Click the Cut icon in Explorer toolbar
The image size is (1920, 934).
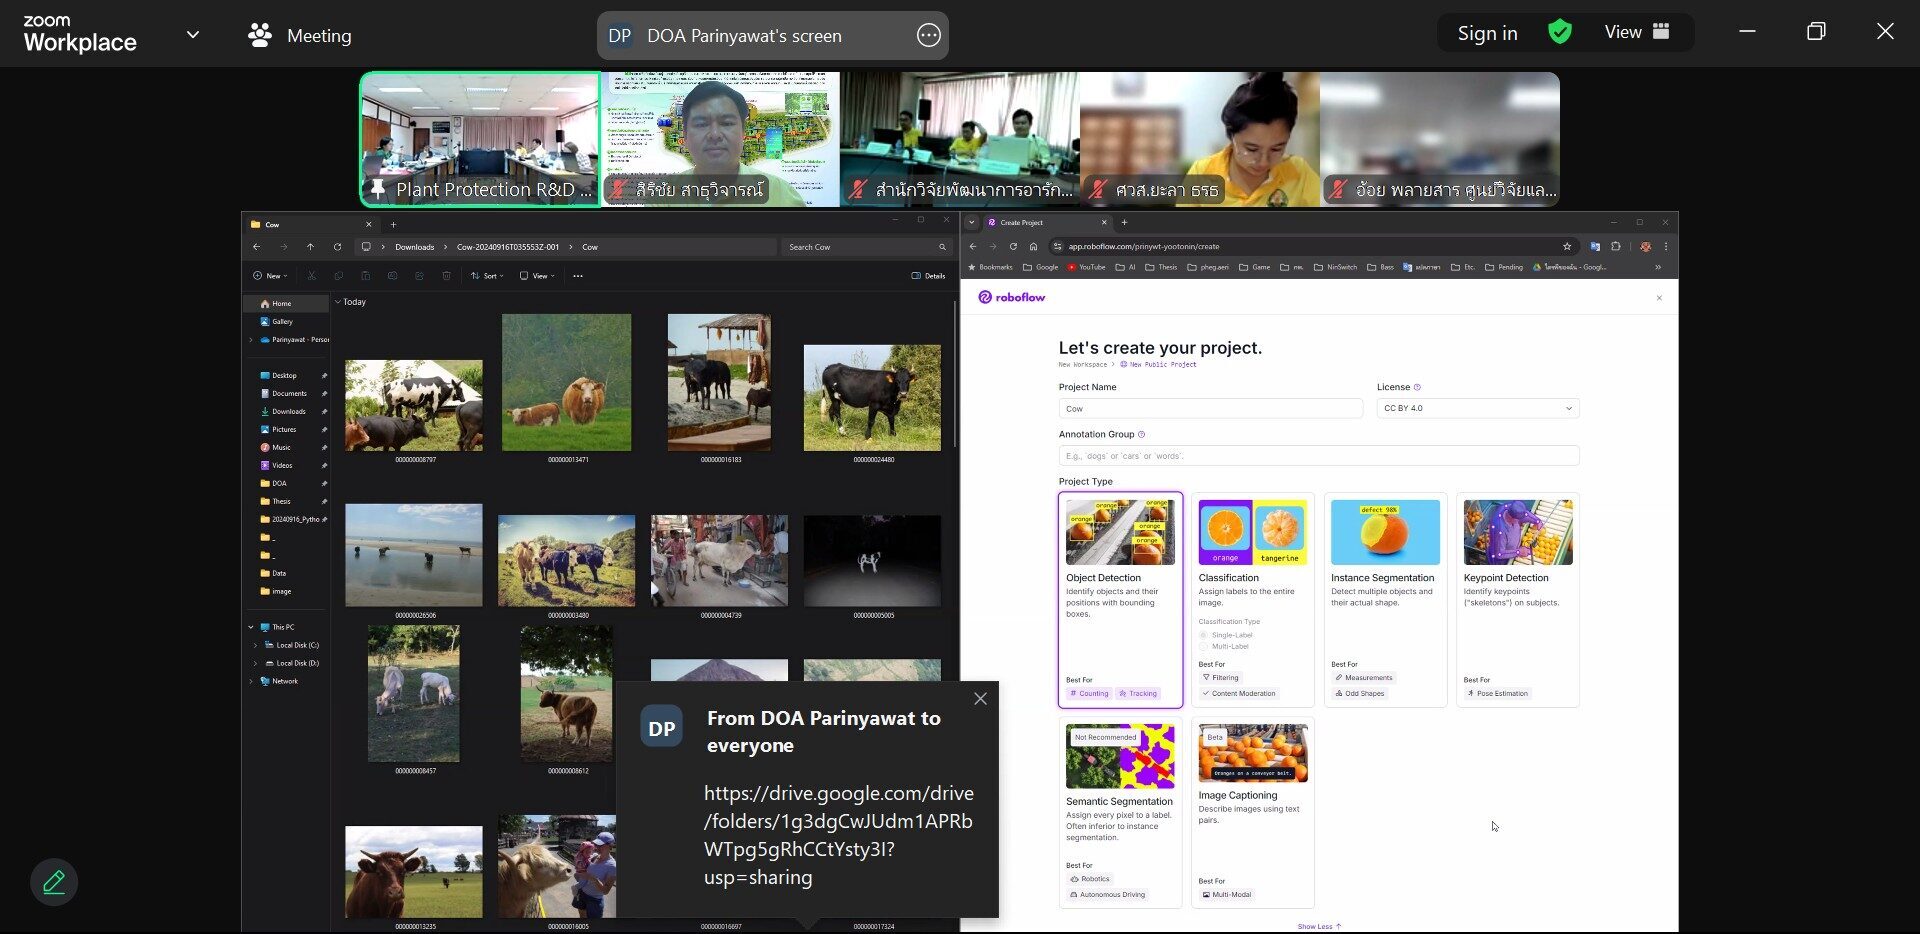311,276
